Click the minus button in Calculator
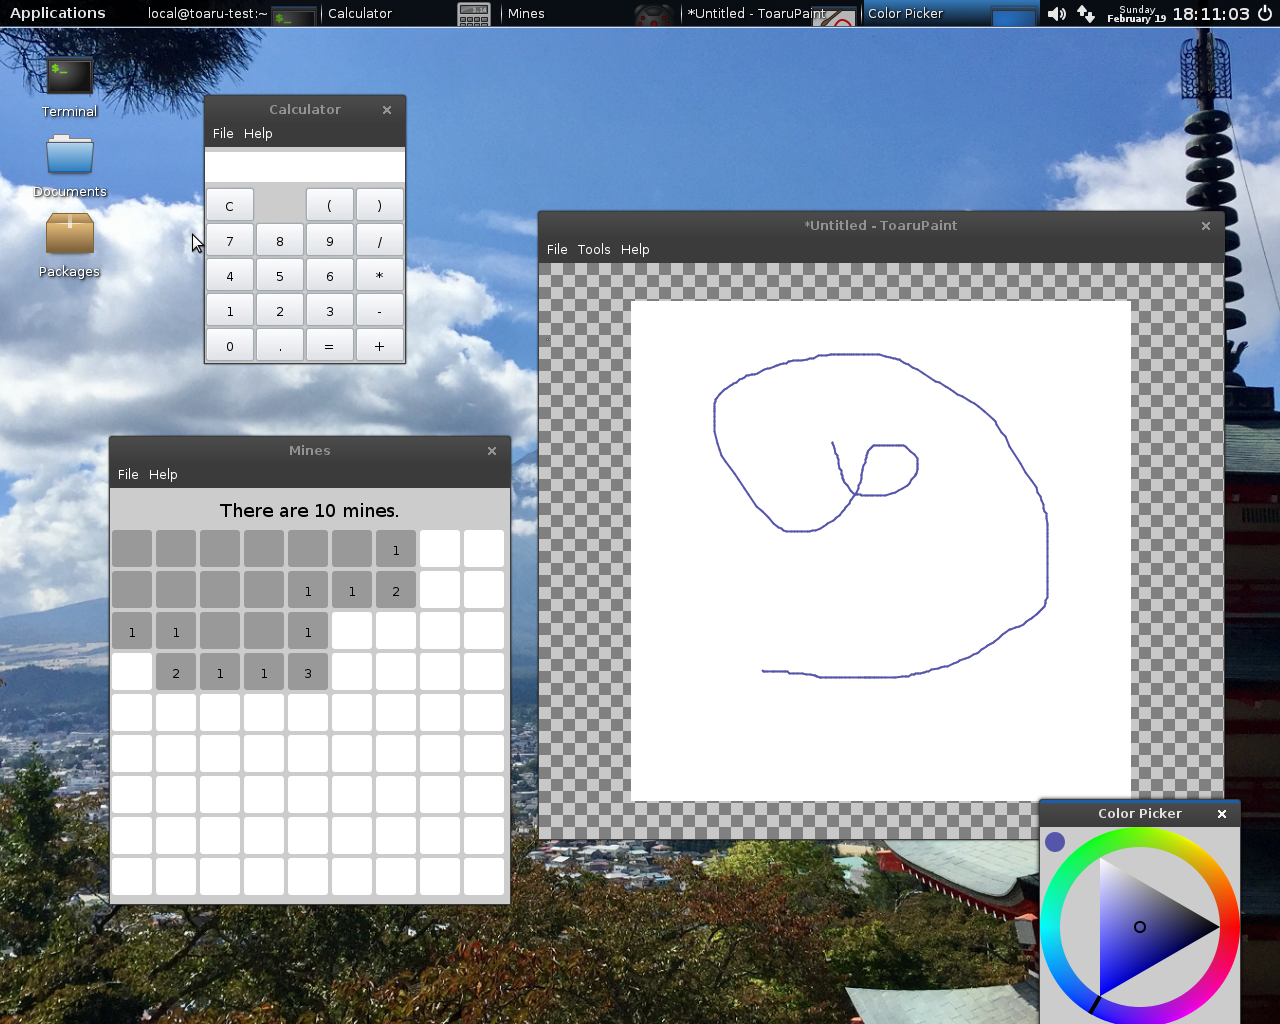 tap(379, 311)
